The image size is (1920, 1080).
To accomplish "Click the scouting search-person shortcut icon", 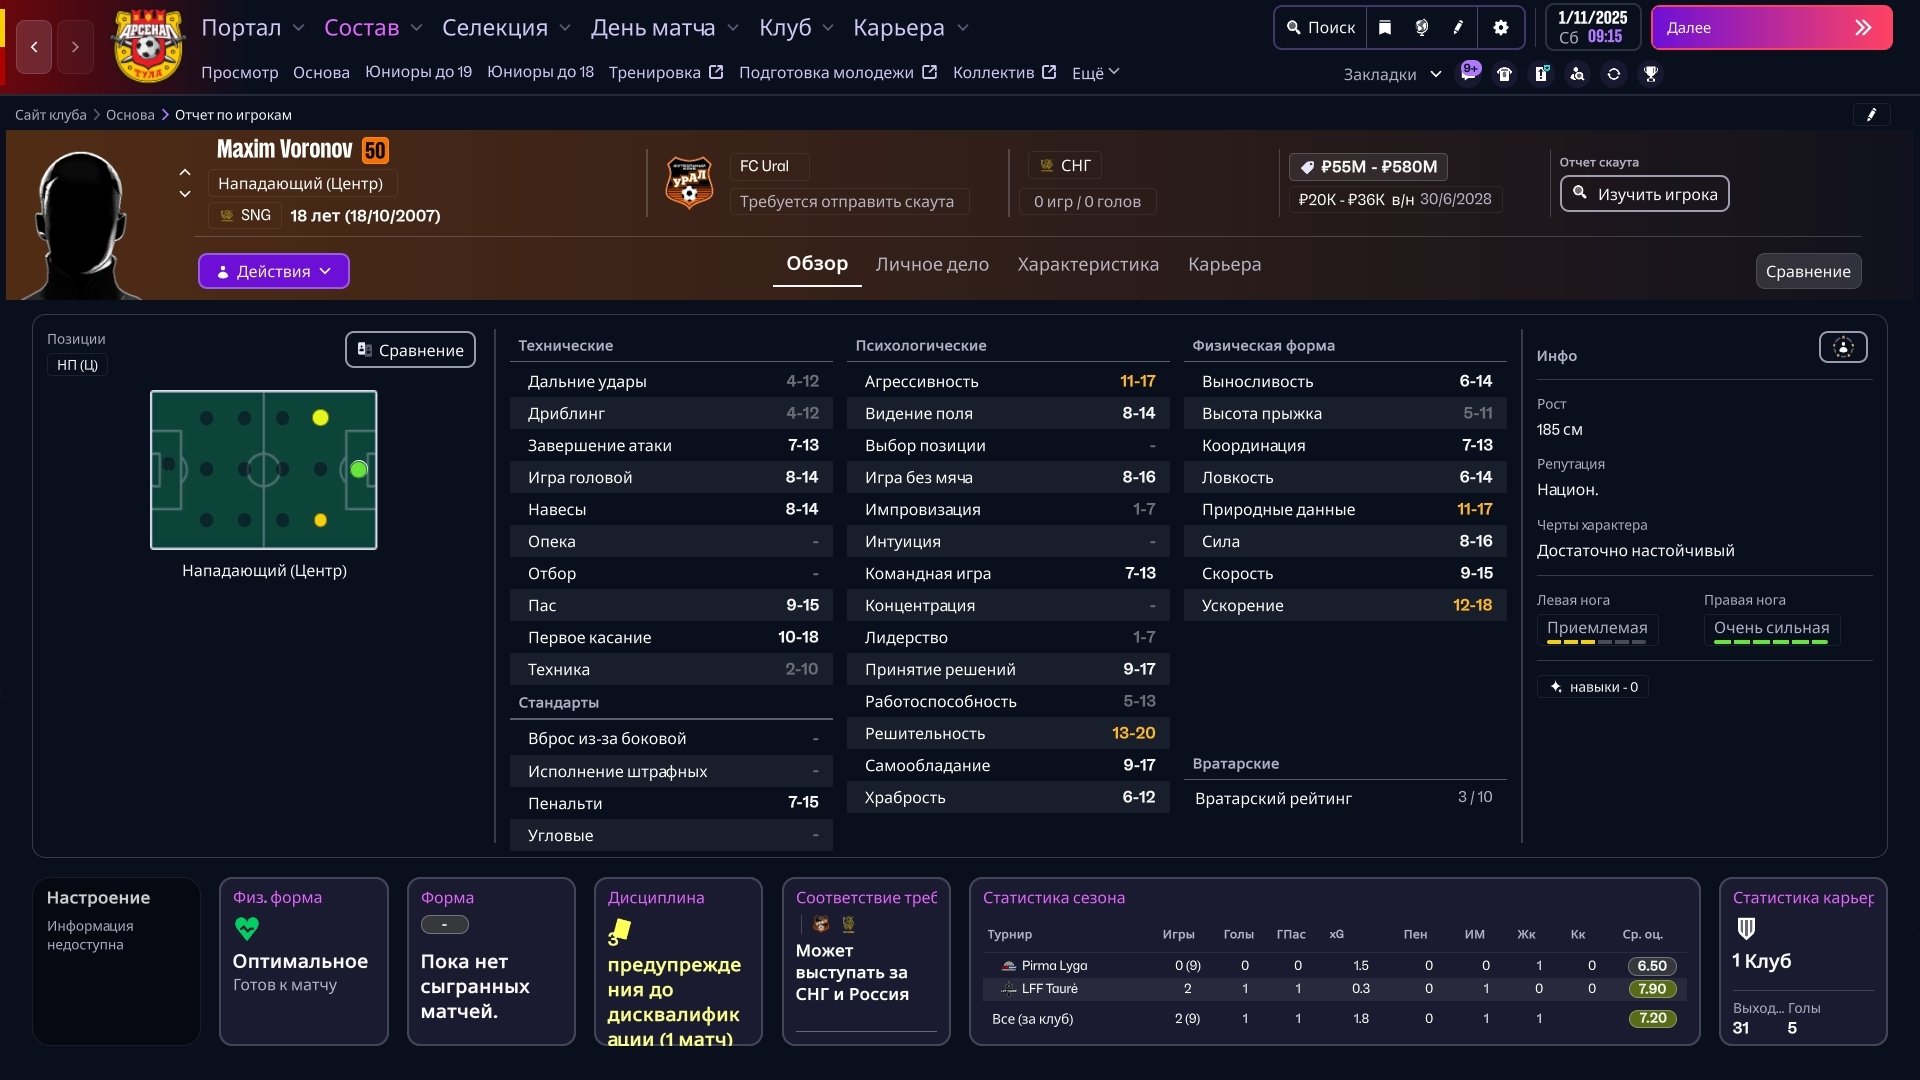I will (1577, 74).
